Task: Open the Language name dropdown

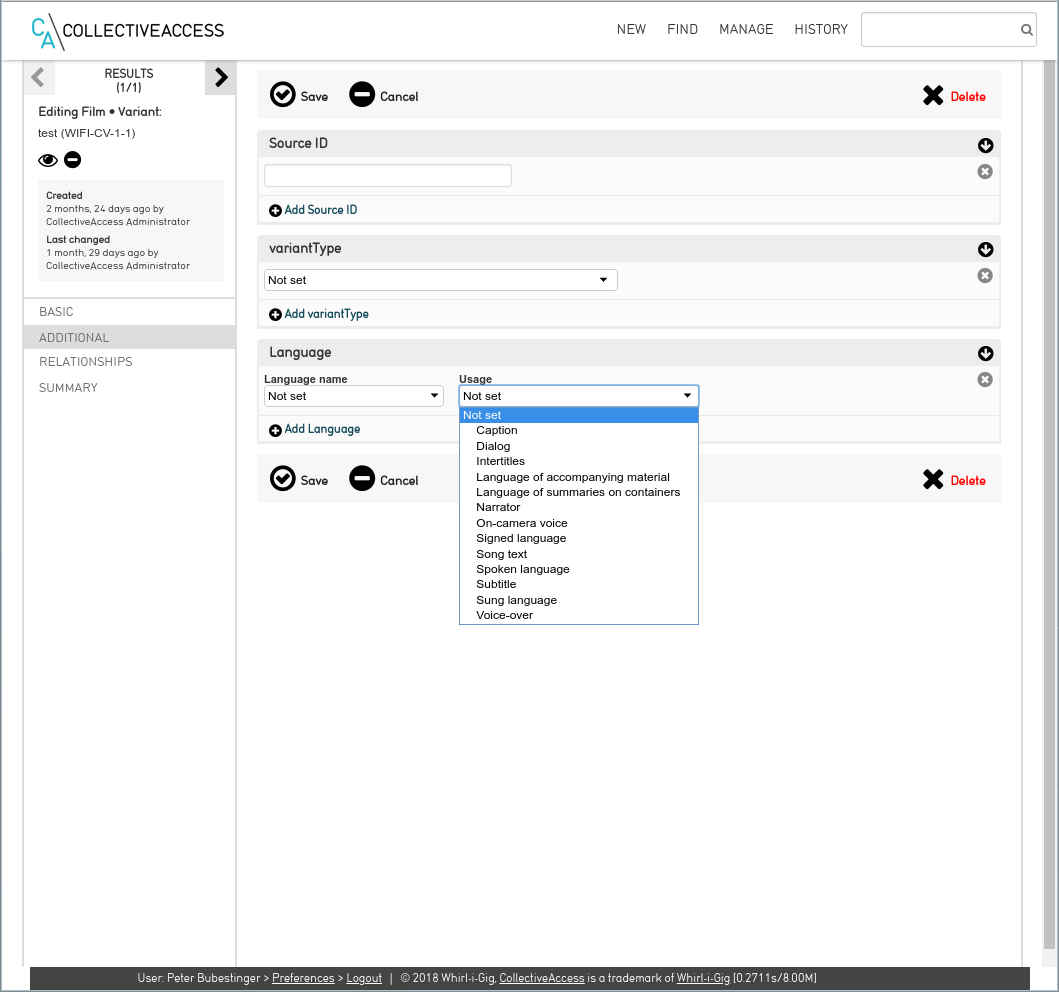Action: (x=353, y=397)
